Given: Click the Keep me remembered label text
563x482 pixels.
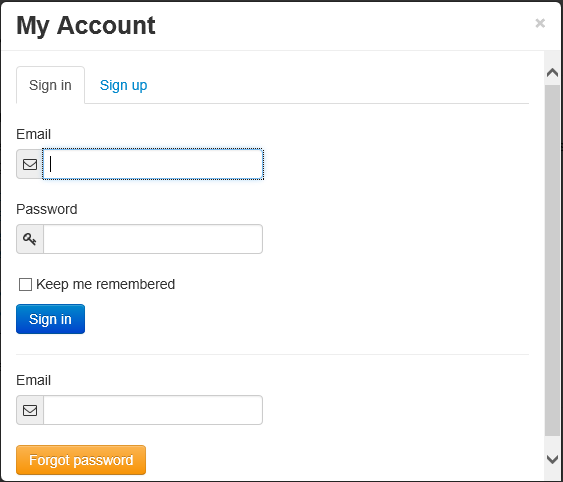Looking at the screenshot, I should (105, 284).
